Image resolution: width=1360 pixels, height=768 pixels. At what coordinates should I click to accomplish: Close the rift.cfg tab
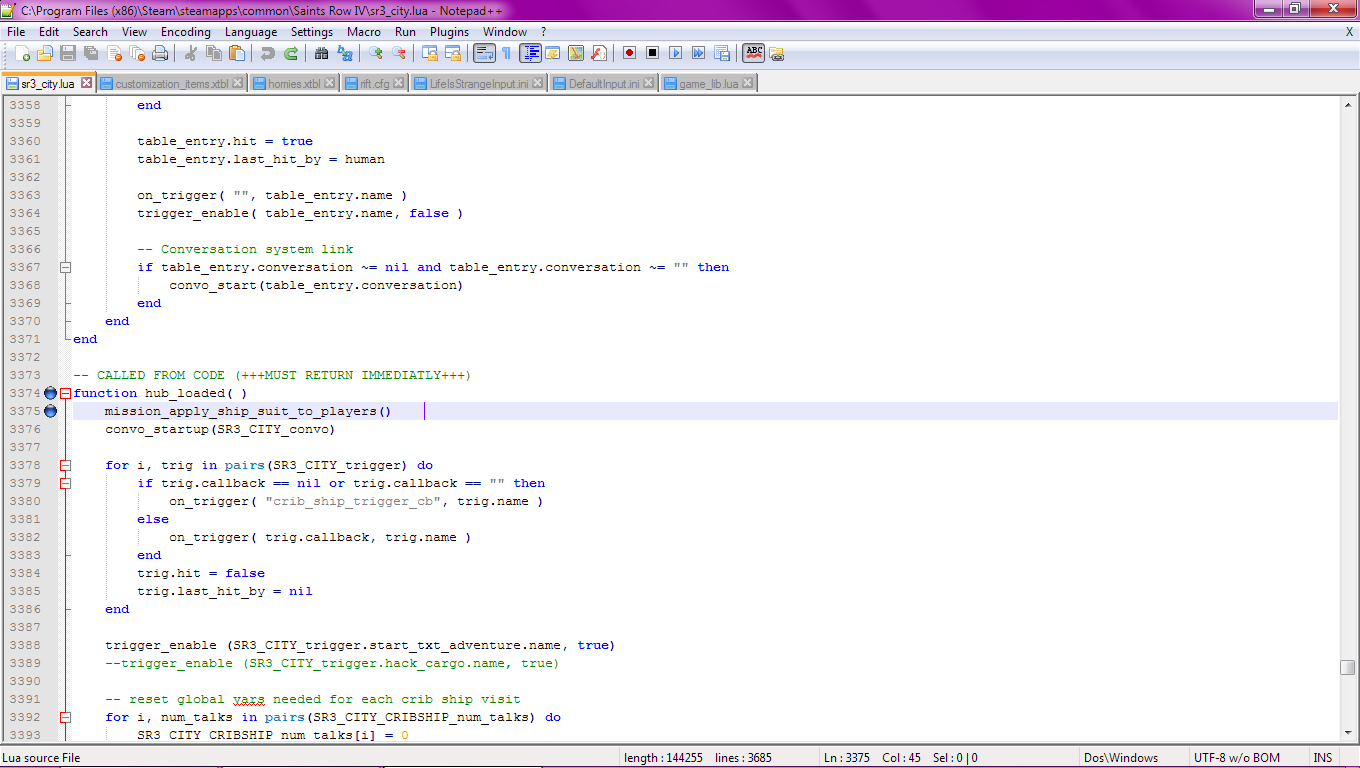(x=399, y=83)
